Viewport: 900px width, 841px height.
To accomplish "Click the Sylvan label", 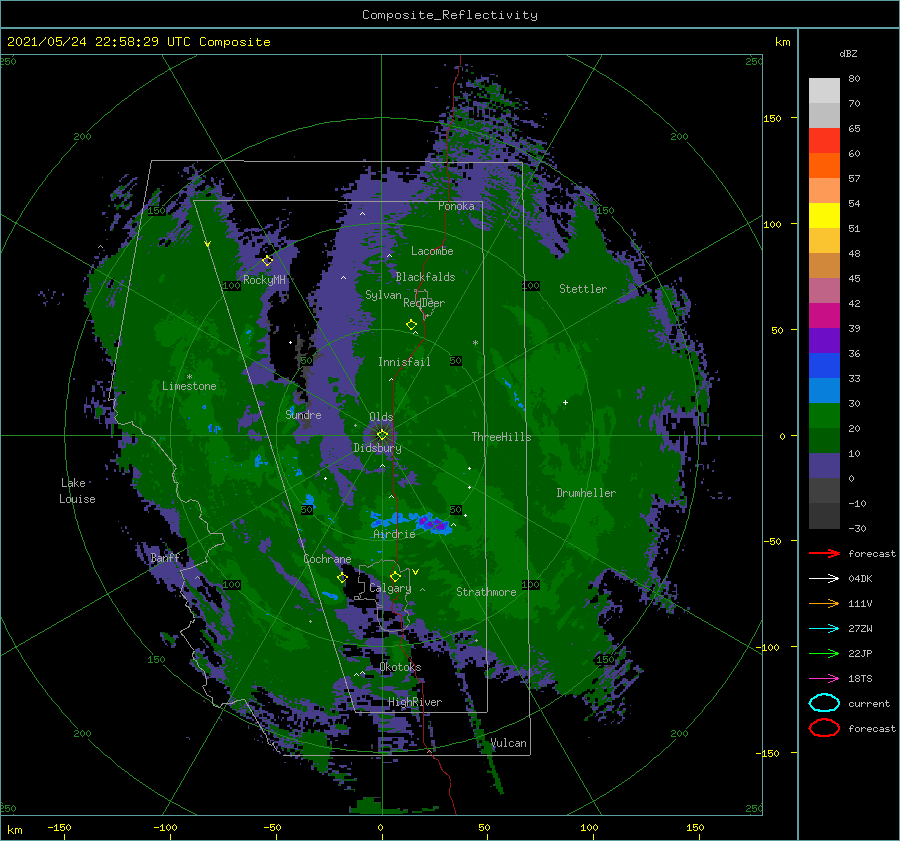I will pos(383,295).
